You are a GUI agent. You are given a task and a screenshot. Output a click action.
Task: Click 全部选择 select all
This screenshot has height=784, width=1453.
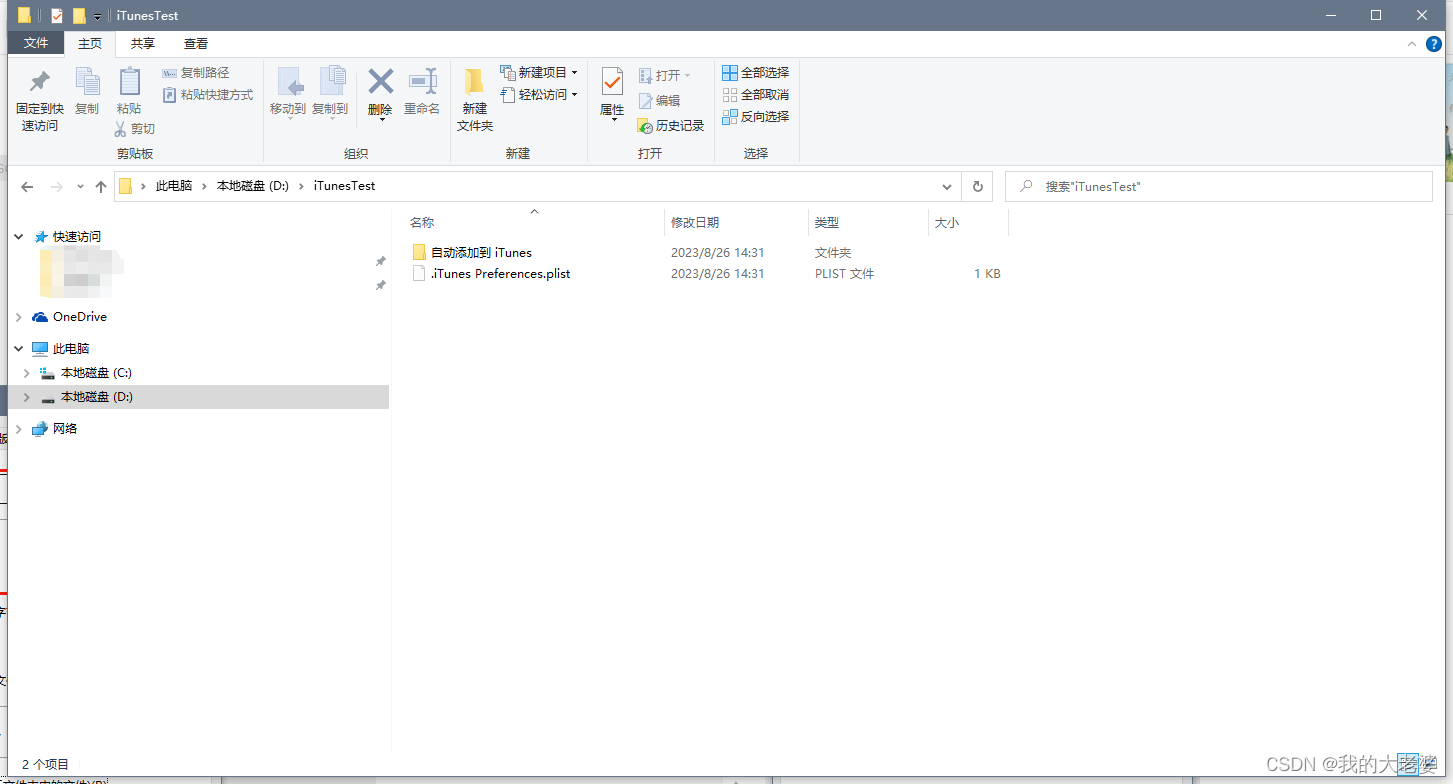[x=755, y=73]
